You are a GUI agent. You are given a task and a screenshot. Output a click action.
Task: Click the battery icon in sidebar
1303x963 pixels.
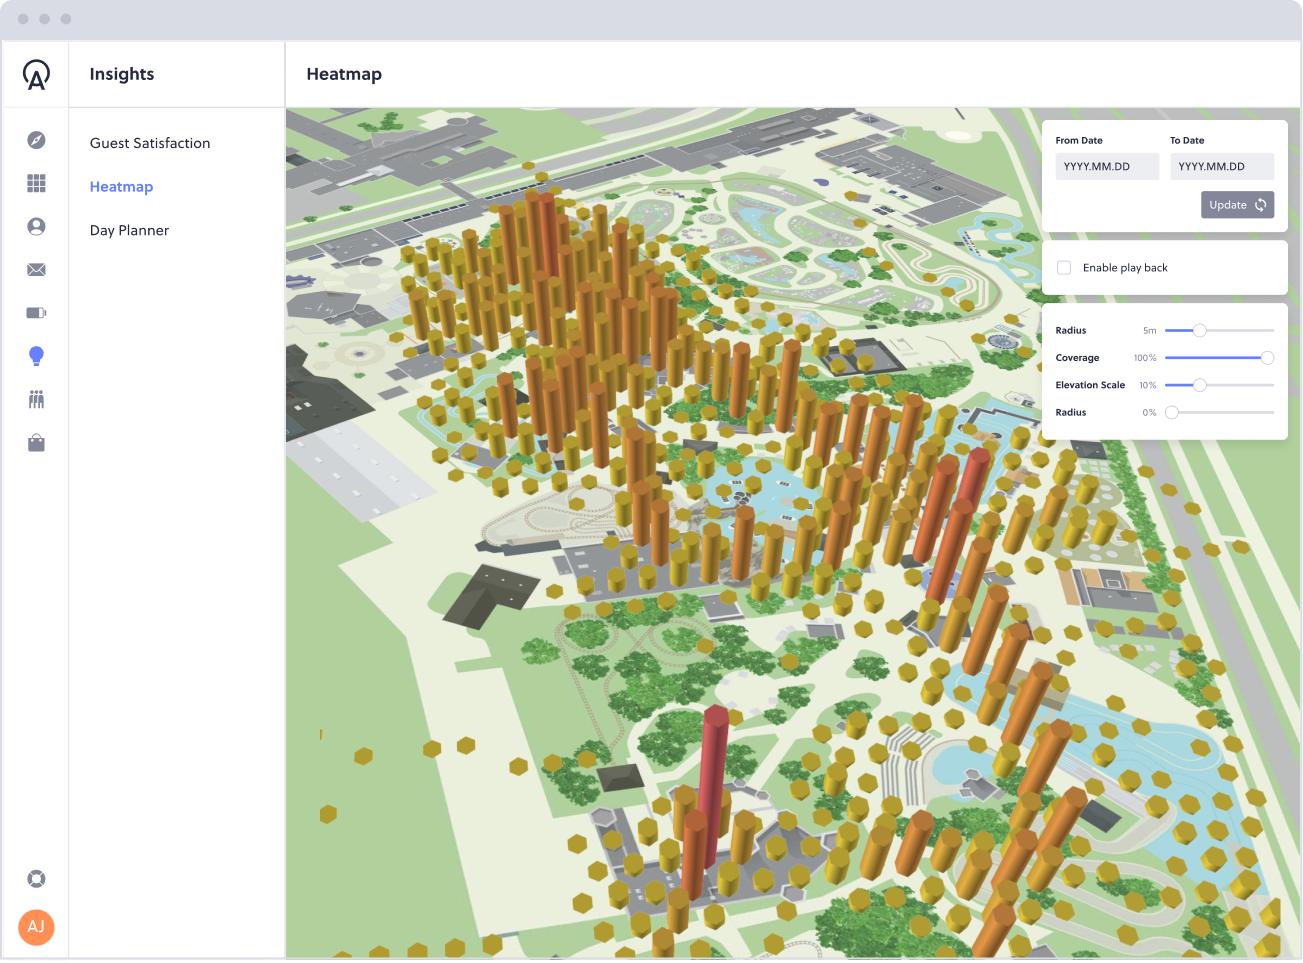coord(36,313)
